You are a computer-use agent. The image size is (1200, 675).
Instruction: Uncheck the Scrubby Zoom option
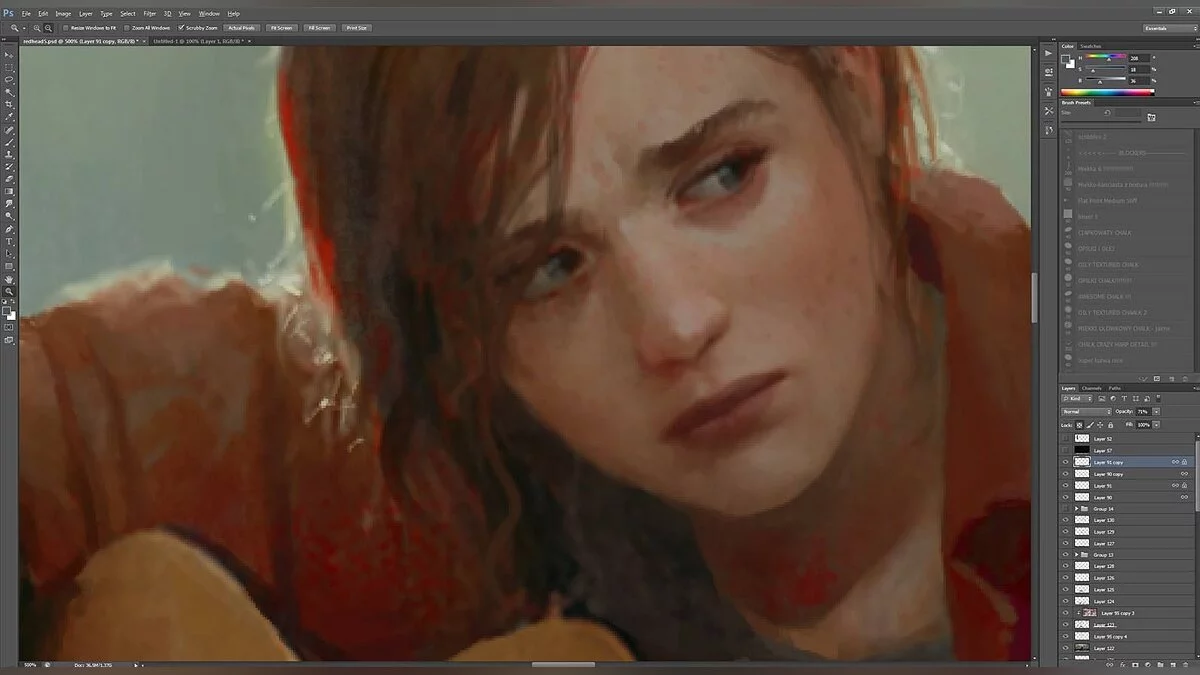tap(180, 28)
